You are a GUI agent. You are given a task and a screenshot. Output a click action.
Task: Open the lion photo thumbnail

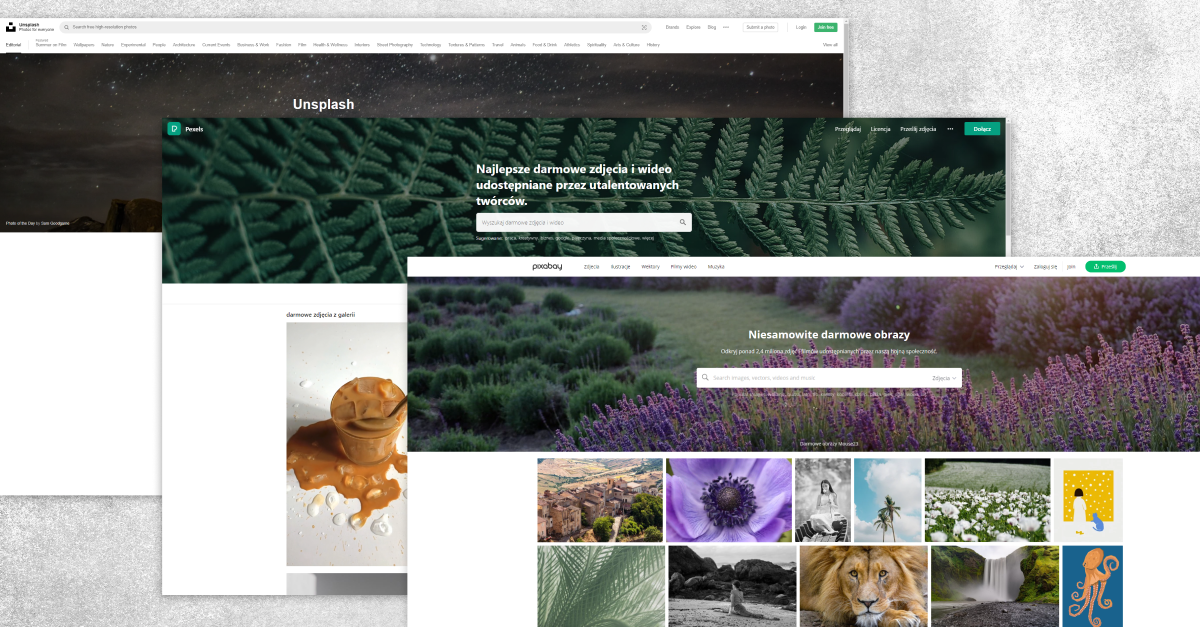pos(863,585)
